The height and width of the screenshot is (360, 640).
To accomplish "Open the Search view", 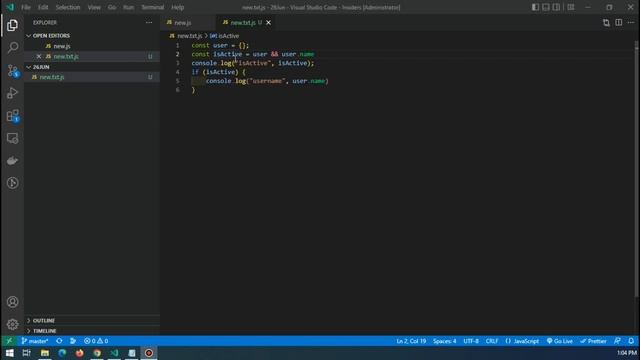I will point(12,47).
